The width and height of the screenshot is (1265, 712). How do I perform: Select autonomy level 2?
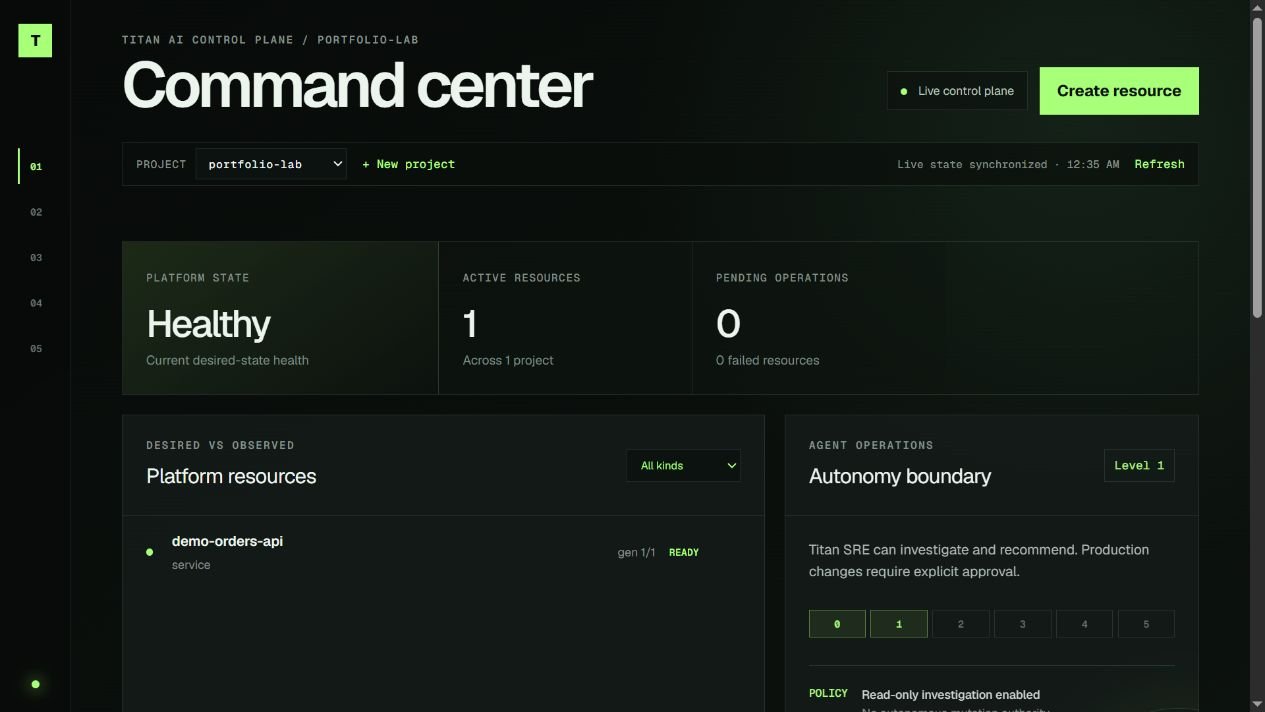pos(961,624)
